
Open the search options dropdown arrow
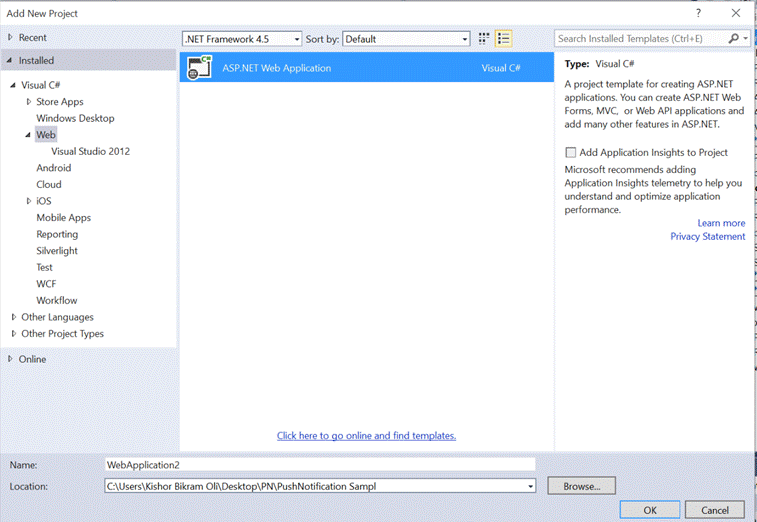point(746,38)
